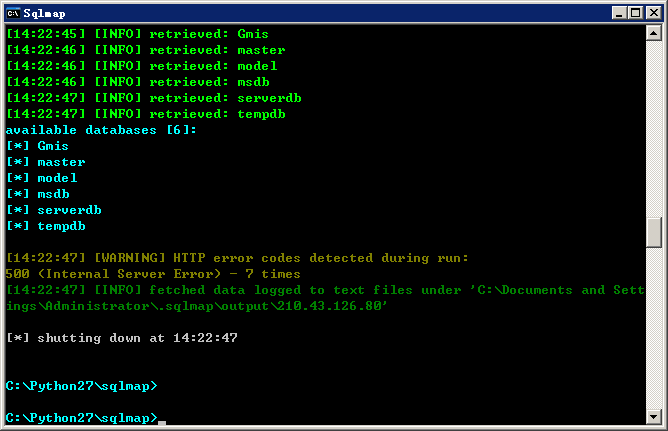
Task: Close the Sqlmap console window
Action: tap(654, 13)
